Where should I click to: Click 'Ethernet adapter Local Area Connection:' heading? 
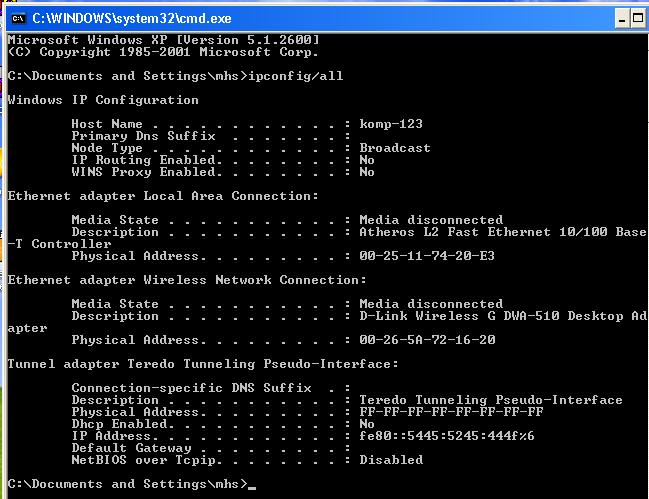coord(163,196)
